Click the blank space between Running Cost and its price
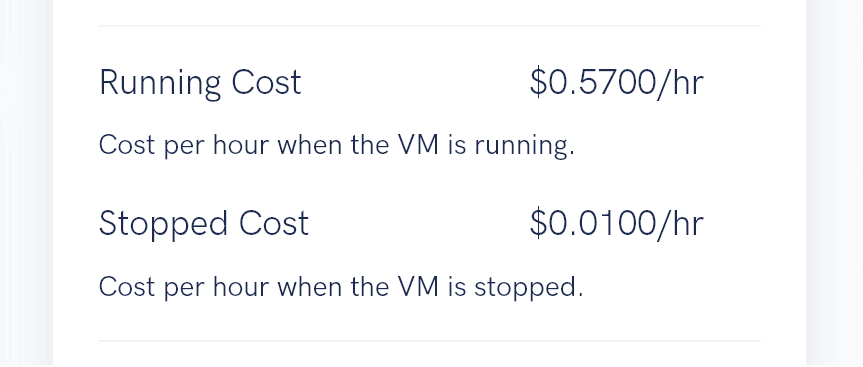863x367 pixels. pyautogui.click(x=416, y=84)
